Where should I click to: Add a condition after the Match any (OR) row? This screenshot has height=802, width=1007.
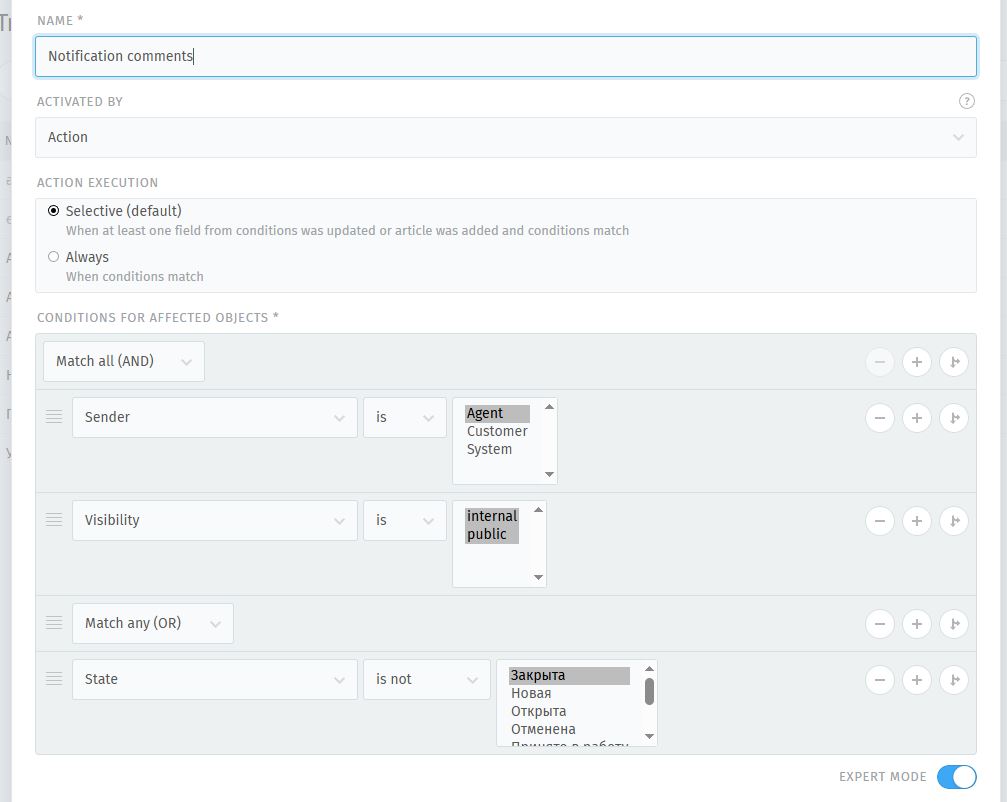(x=916, y=624)
